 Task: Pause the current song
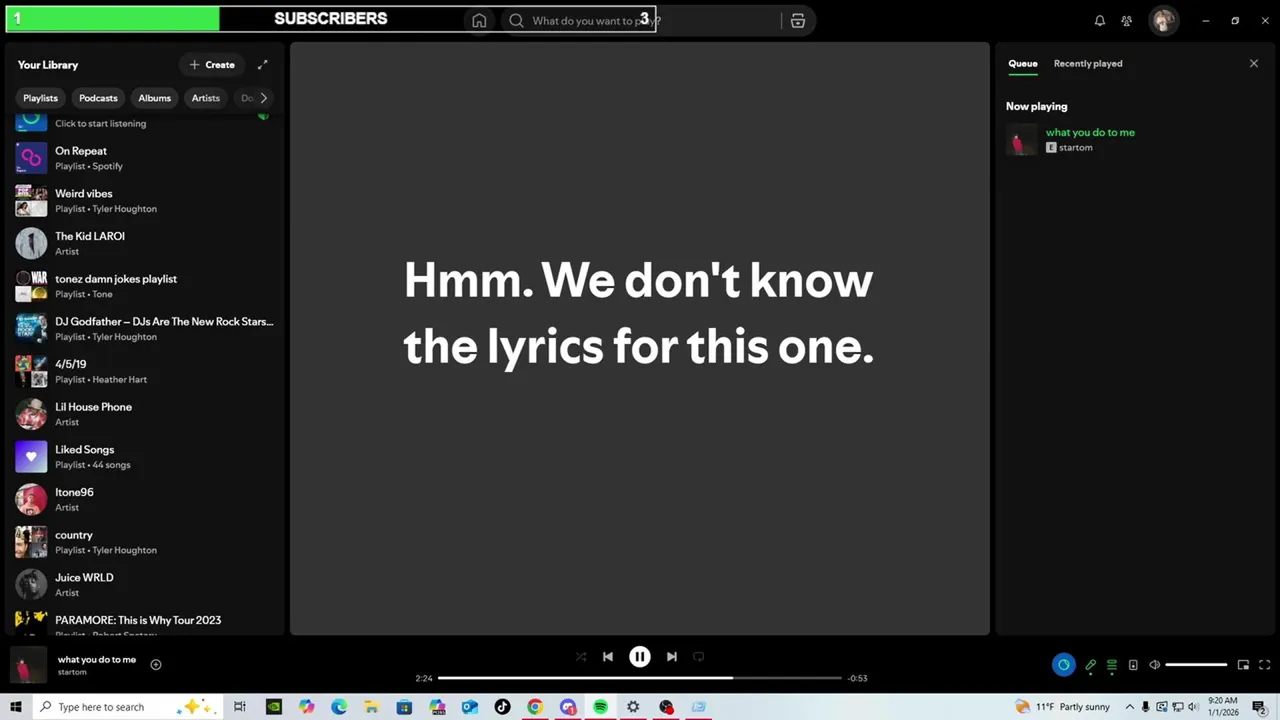pos(640,657)
